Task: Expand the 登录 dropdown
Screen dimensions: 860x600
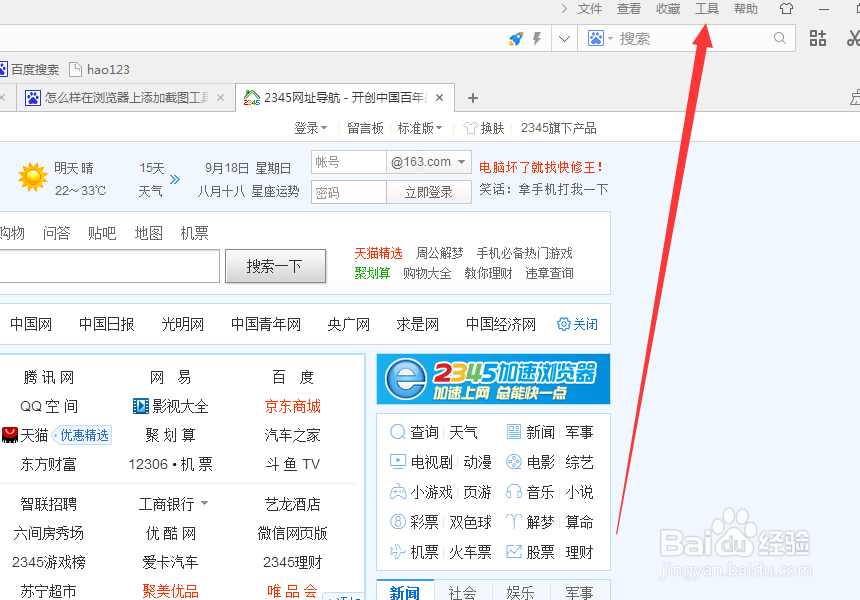Action: pyautogui.click(x=310, y=128)
